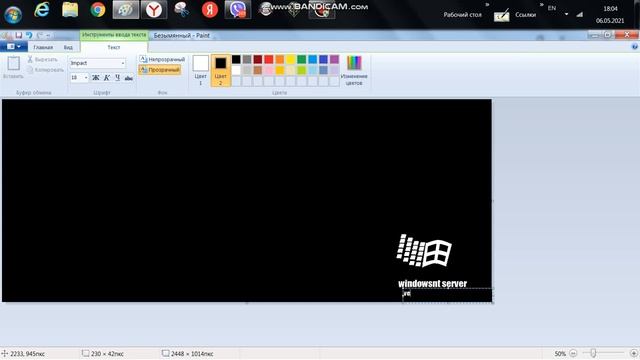Expand the customize quick access toolbar arrow

[49, 36]
